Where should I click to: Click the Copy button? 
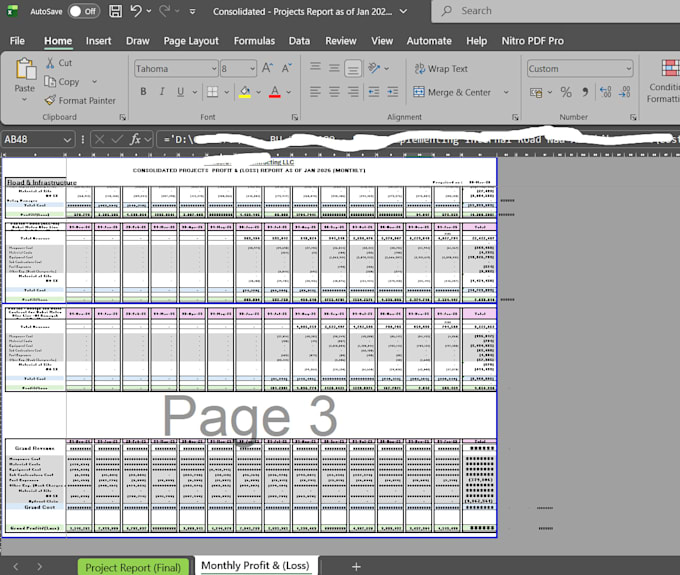pyautogui.click(x=62, y=82)
